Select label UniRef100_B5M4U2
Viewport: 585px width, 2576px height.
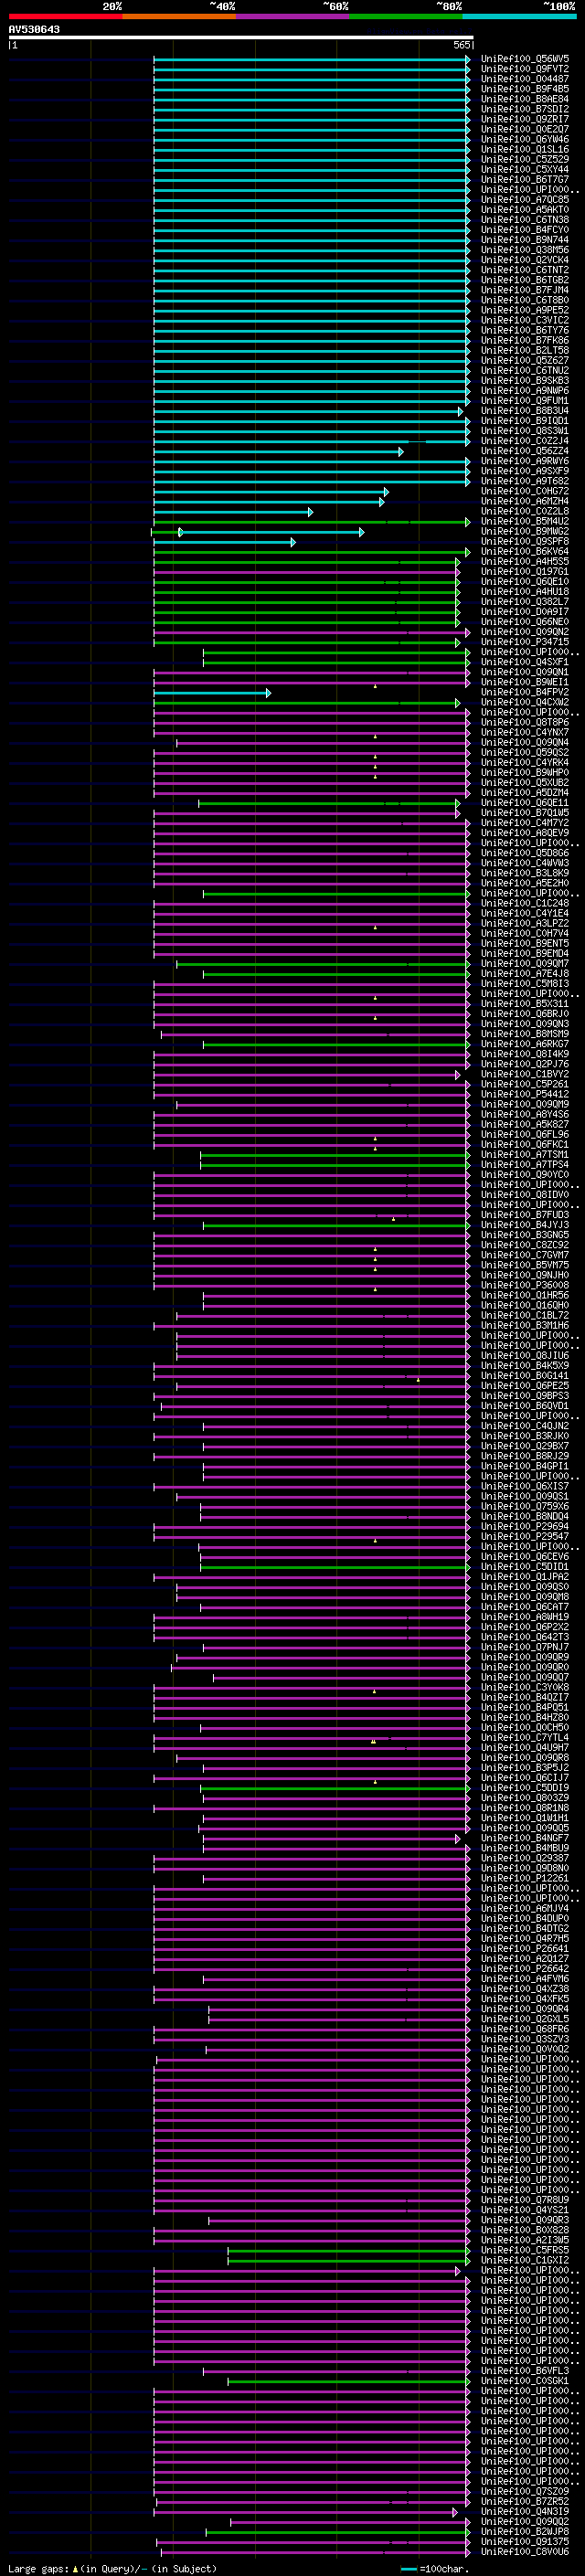point(525,521)
